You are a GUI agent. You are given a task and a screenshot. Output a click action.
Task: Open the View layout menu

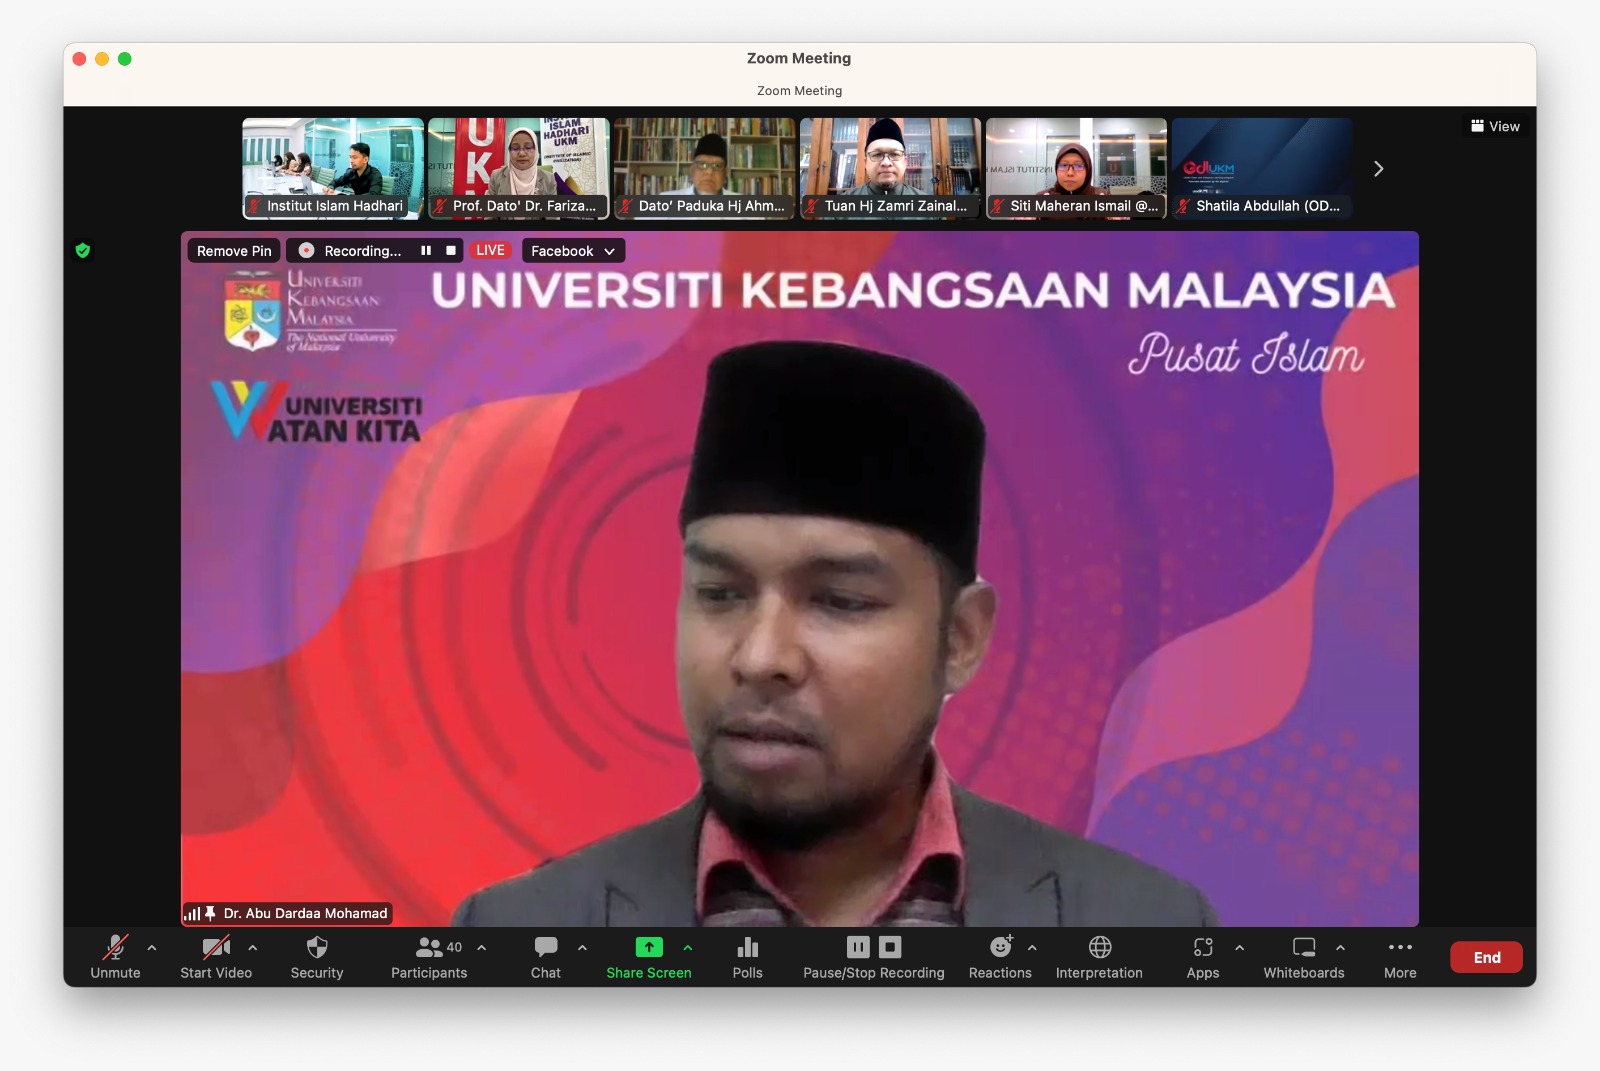[x=1495, y=126]
